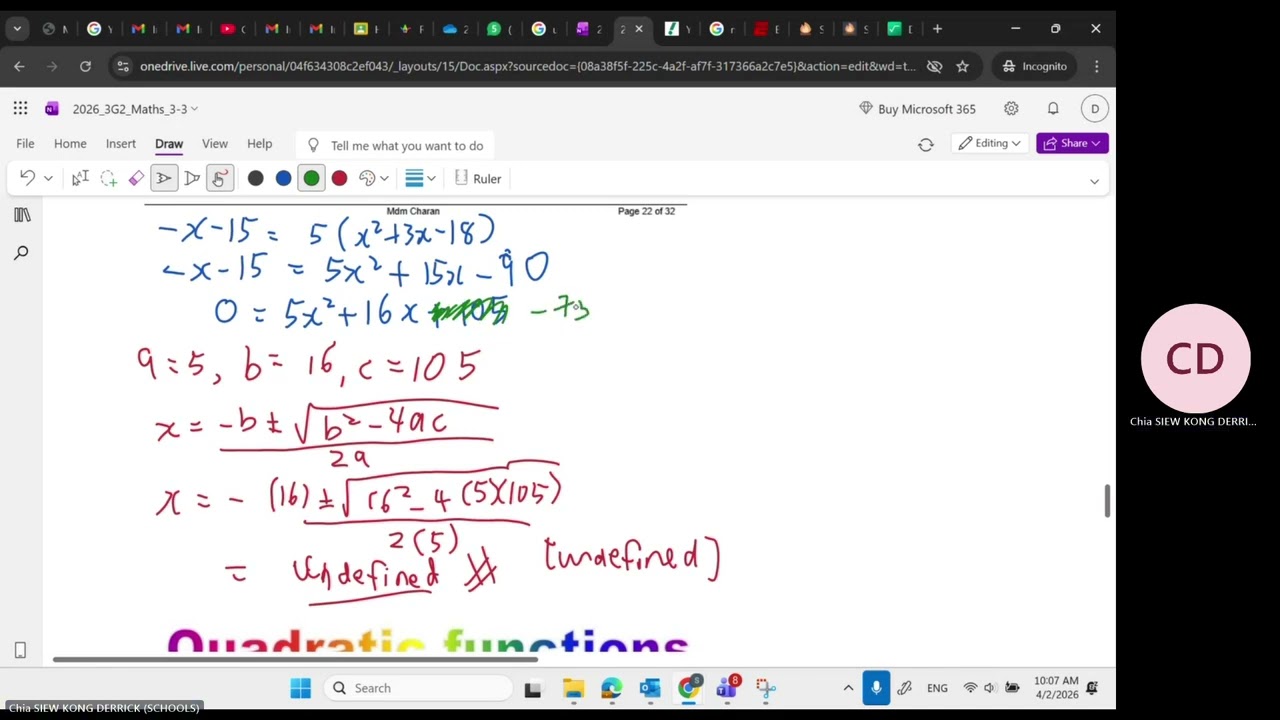The width and height of the screenshot is (1280, 720).
Task: Bookmark this page with the star icon
Action: tap(962, 66)
